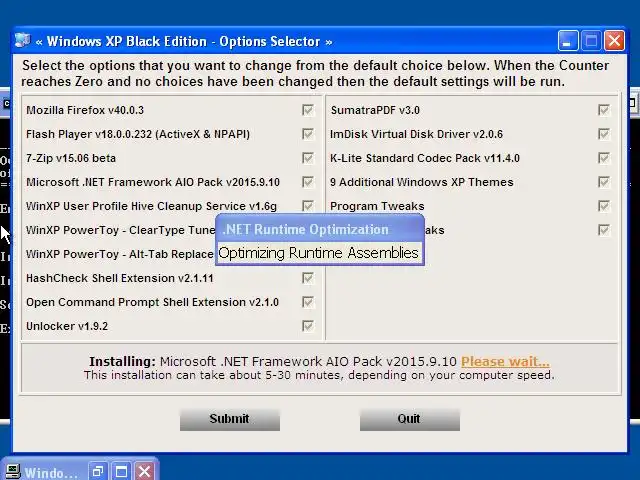This screenshot has width=640, height=480.
Task: Uncheck the Program Tweaks option
Action: click(x=604, y=206)
